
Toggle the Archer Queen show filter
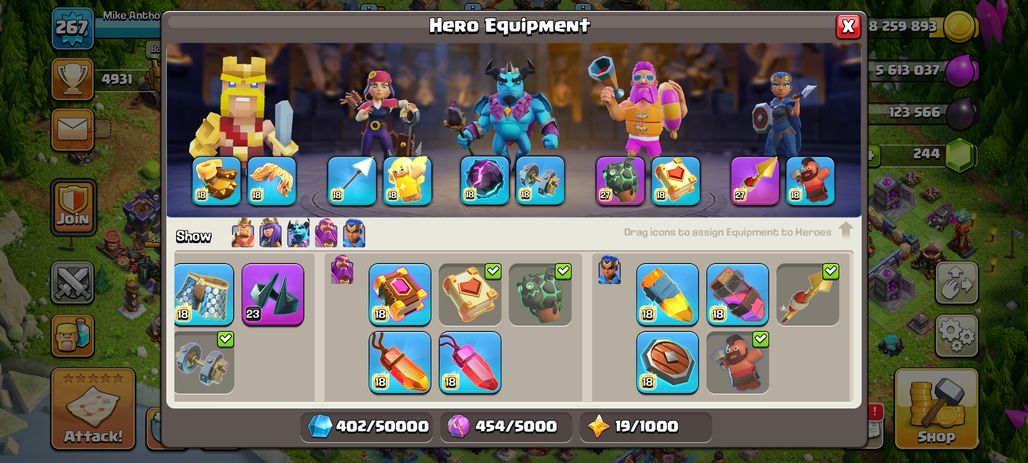pyautogui.click(x=270, y=233)
